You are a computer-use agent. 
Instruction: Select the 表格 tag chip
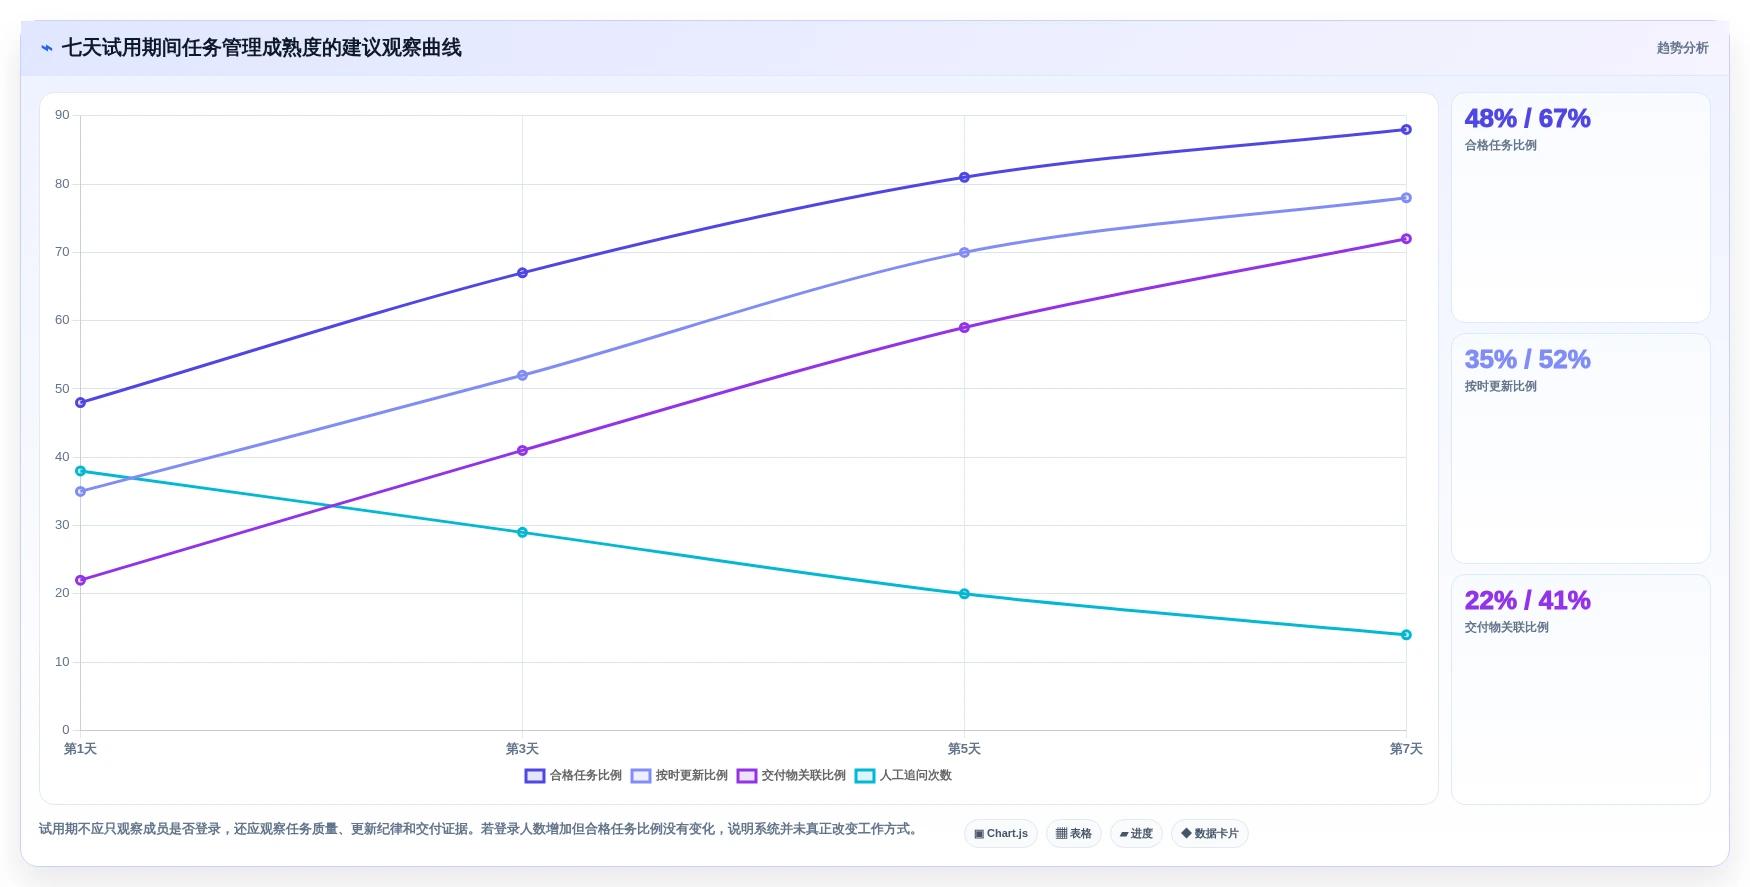point(1074,834)
